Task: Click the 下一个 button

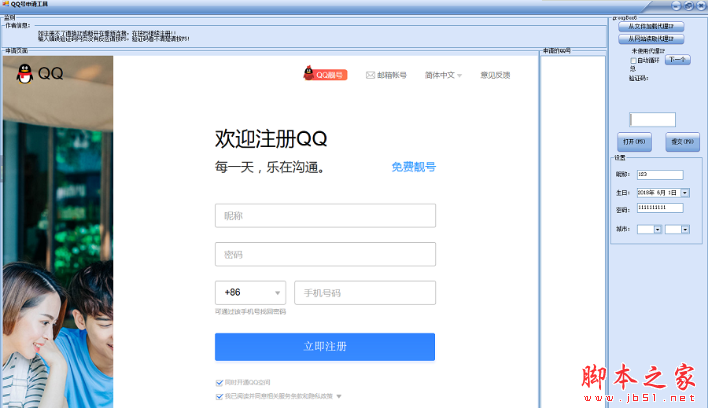Action: [x=677, y=60]
